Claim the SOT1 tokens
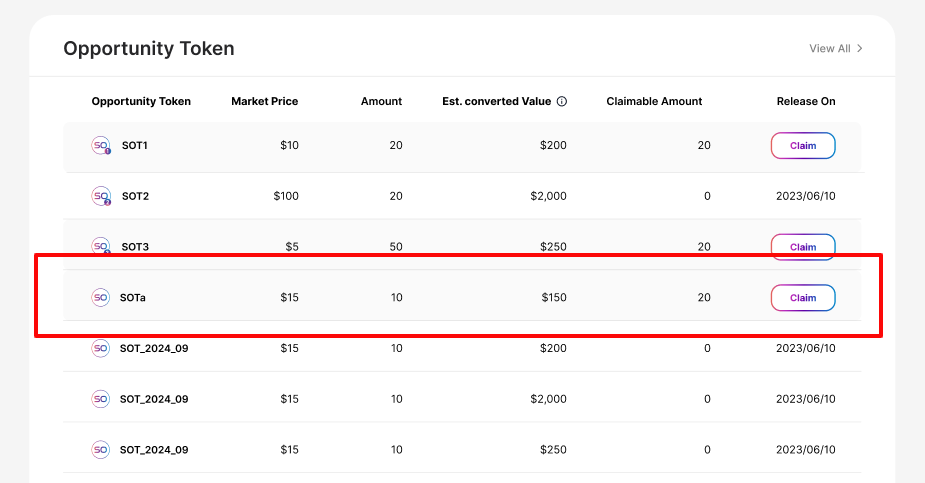This screenshot has width=925, height=483. coord(802,146)
